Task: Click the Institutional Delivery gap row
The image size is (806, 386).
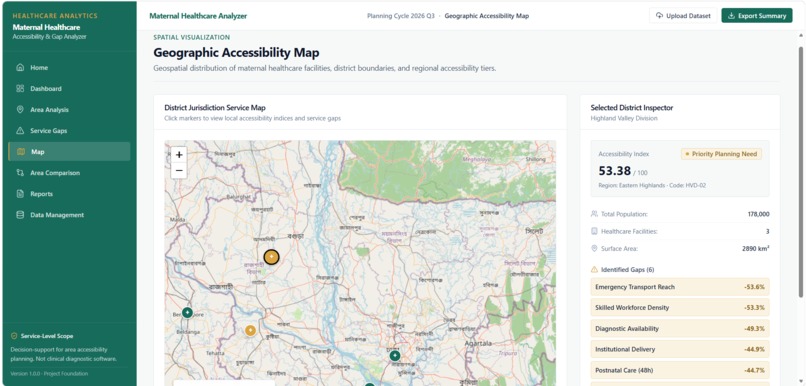Action: [x=680, y=349]
